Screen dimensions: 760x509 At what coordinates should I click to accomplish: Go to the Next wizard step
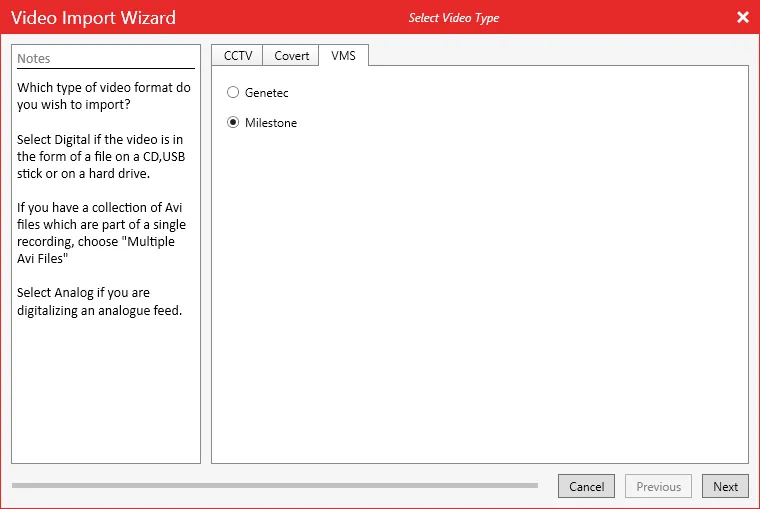coord(725,486)
